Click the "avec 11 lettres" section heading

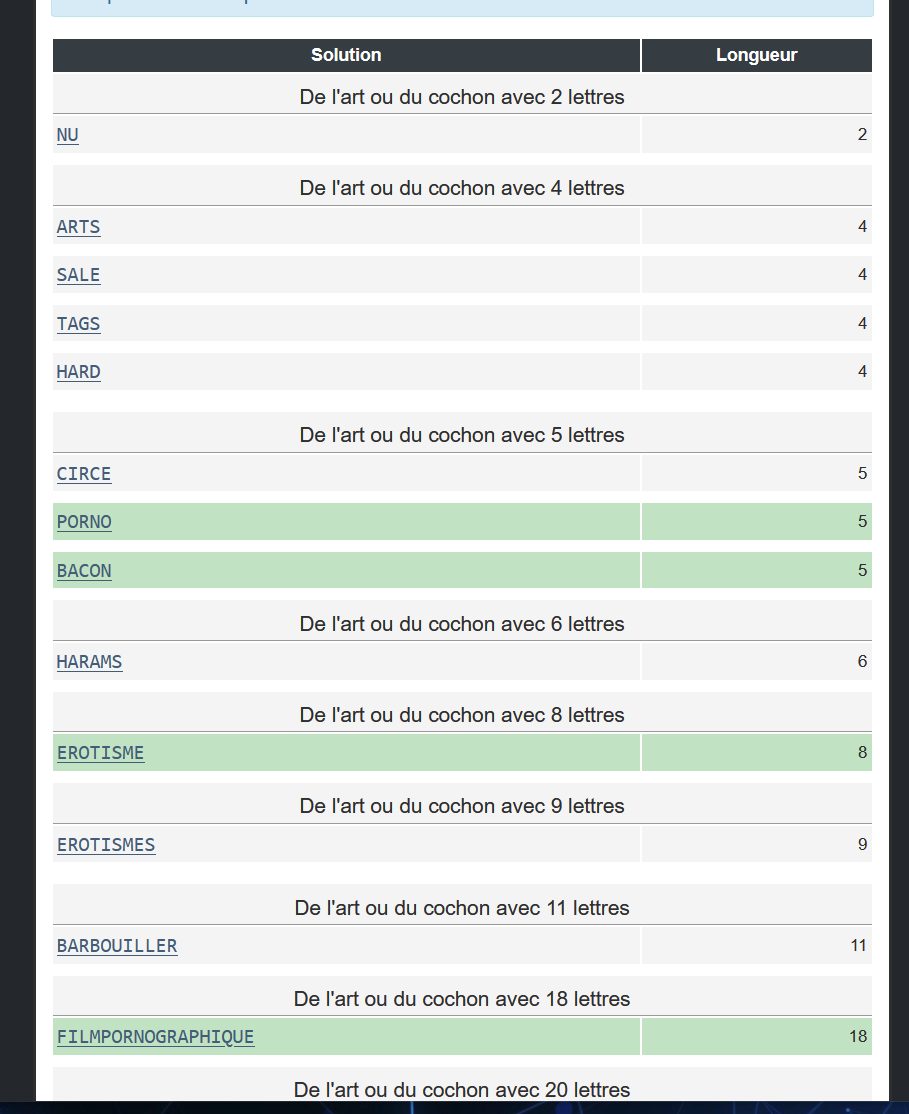point(462,908)
